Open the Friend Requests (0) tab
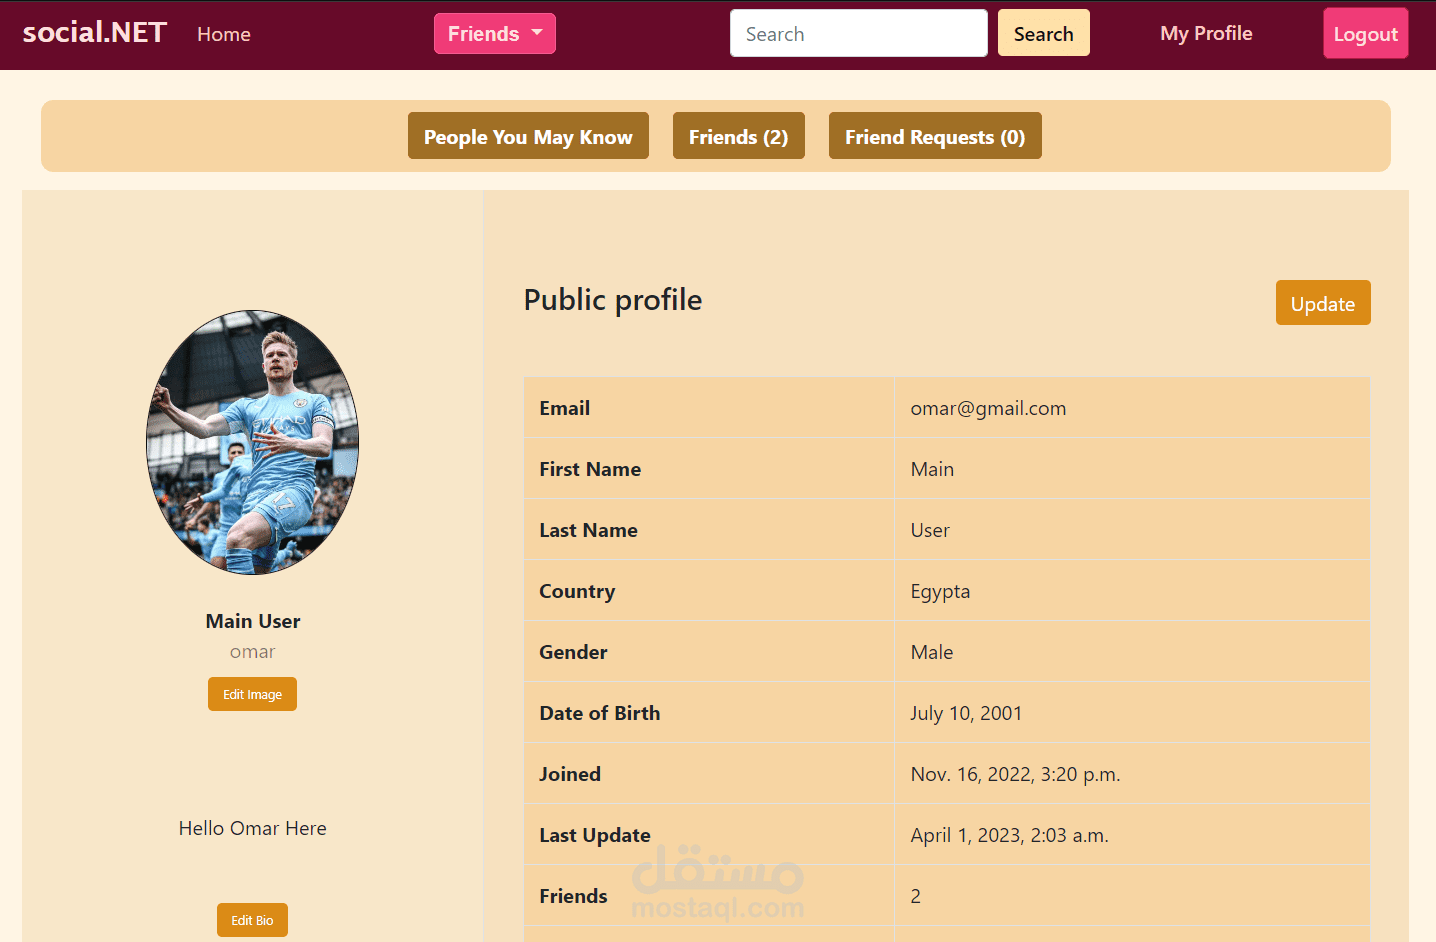 point(935,136)
